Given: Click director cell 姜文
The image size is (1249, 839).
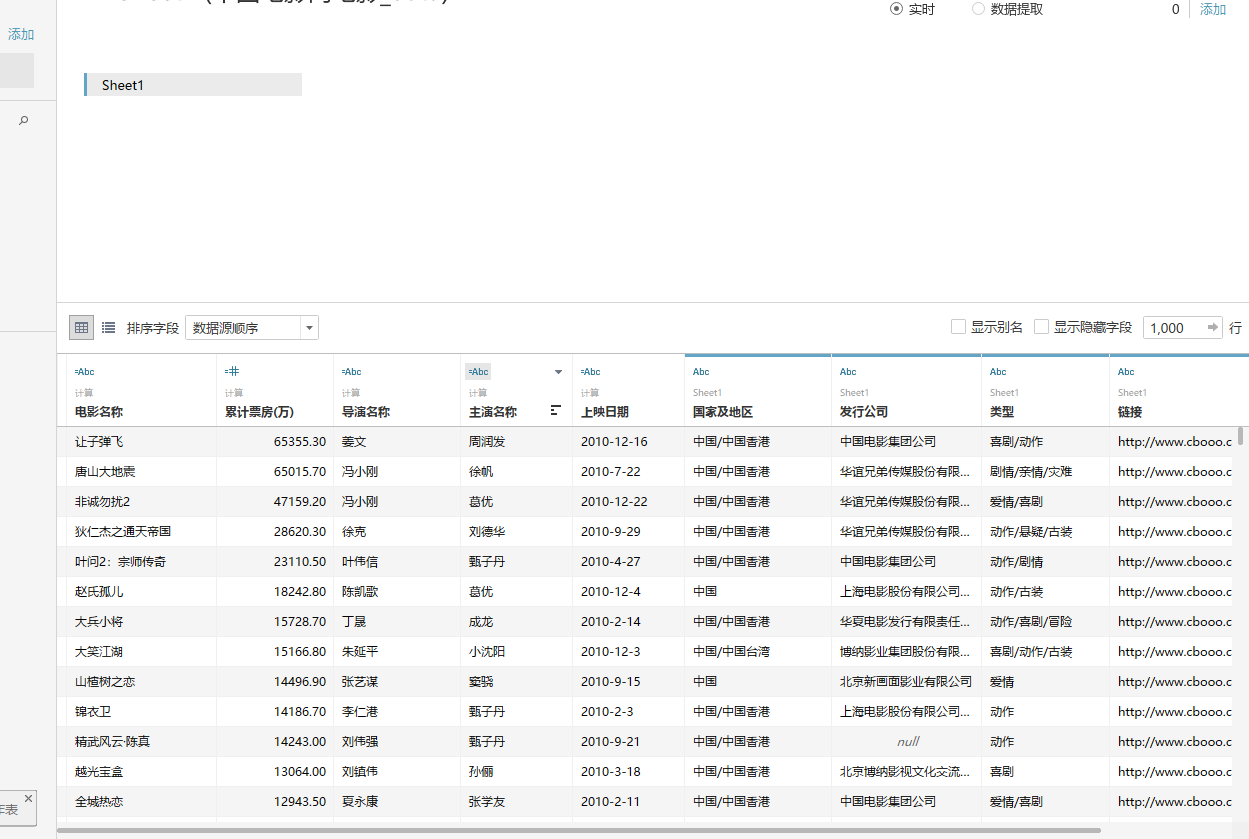Looking at the screenshot, I should [397, 442].
